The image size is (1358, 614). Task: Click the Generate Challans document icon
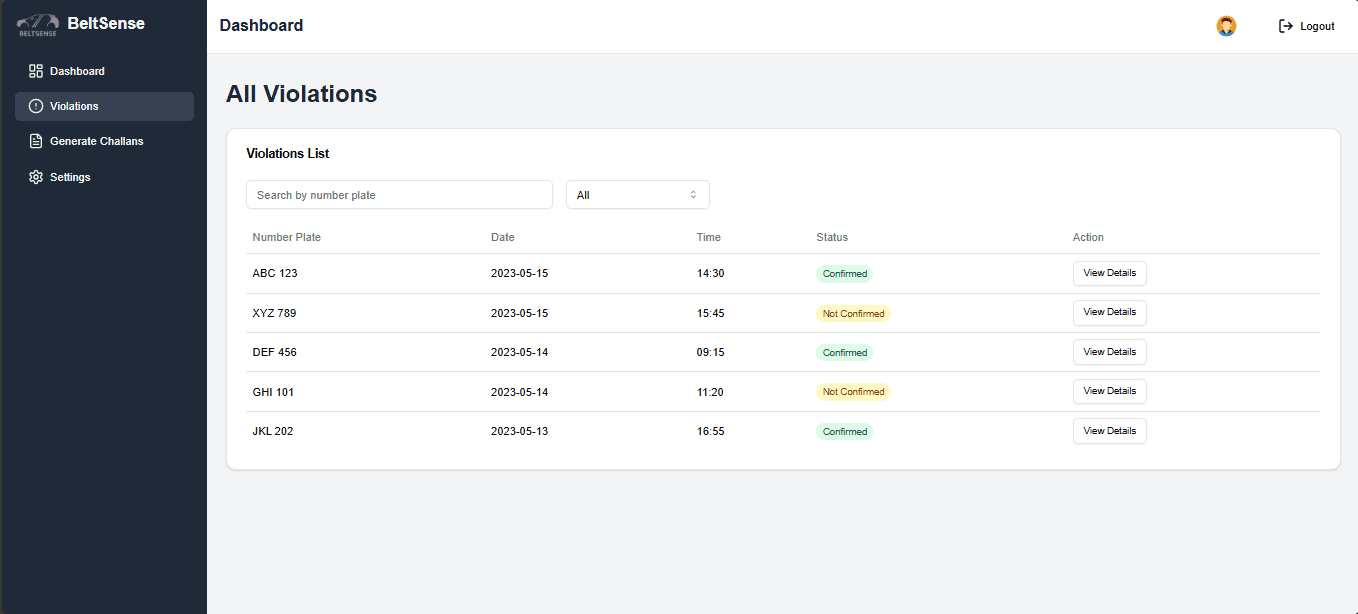[x=36, y=141]
